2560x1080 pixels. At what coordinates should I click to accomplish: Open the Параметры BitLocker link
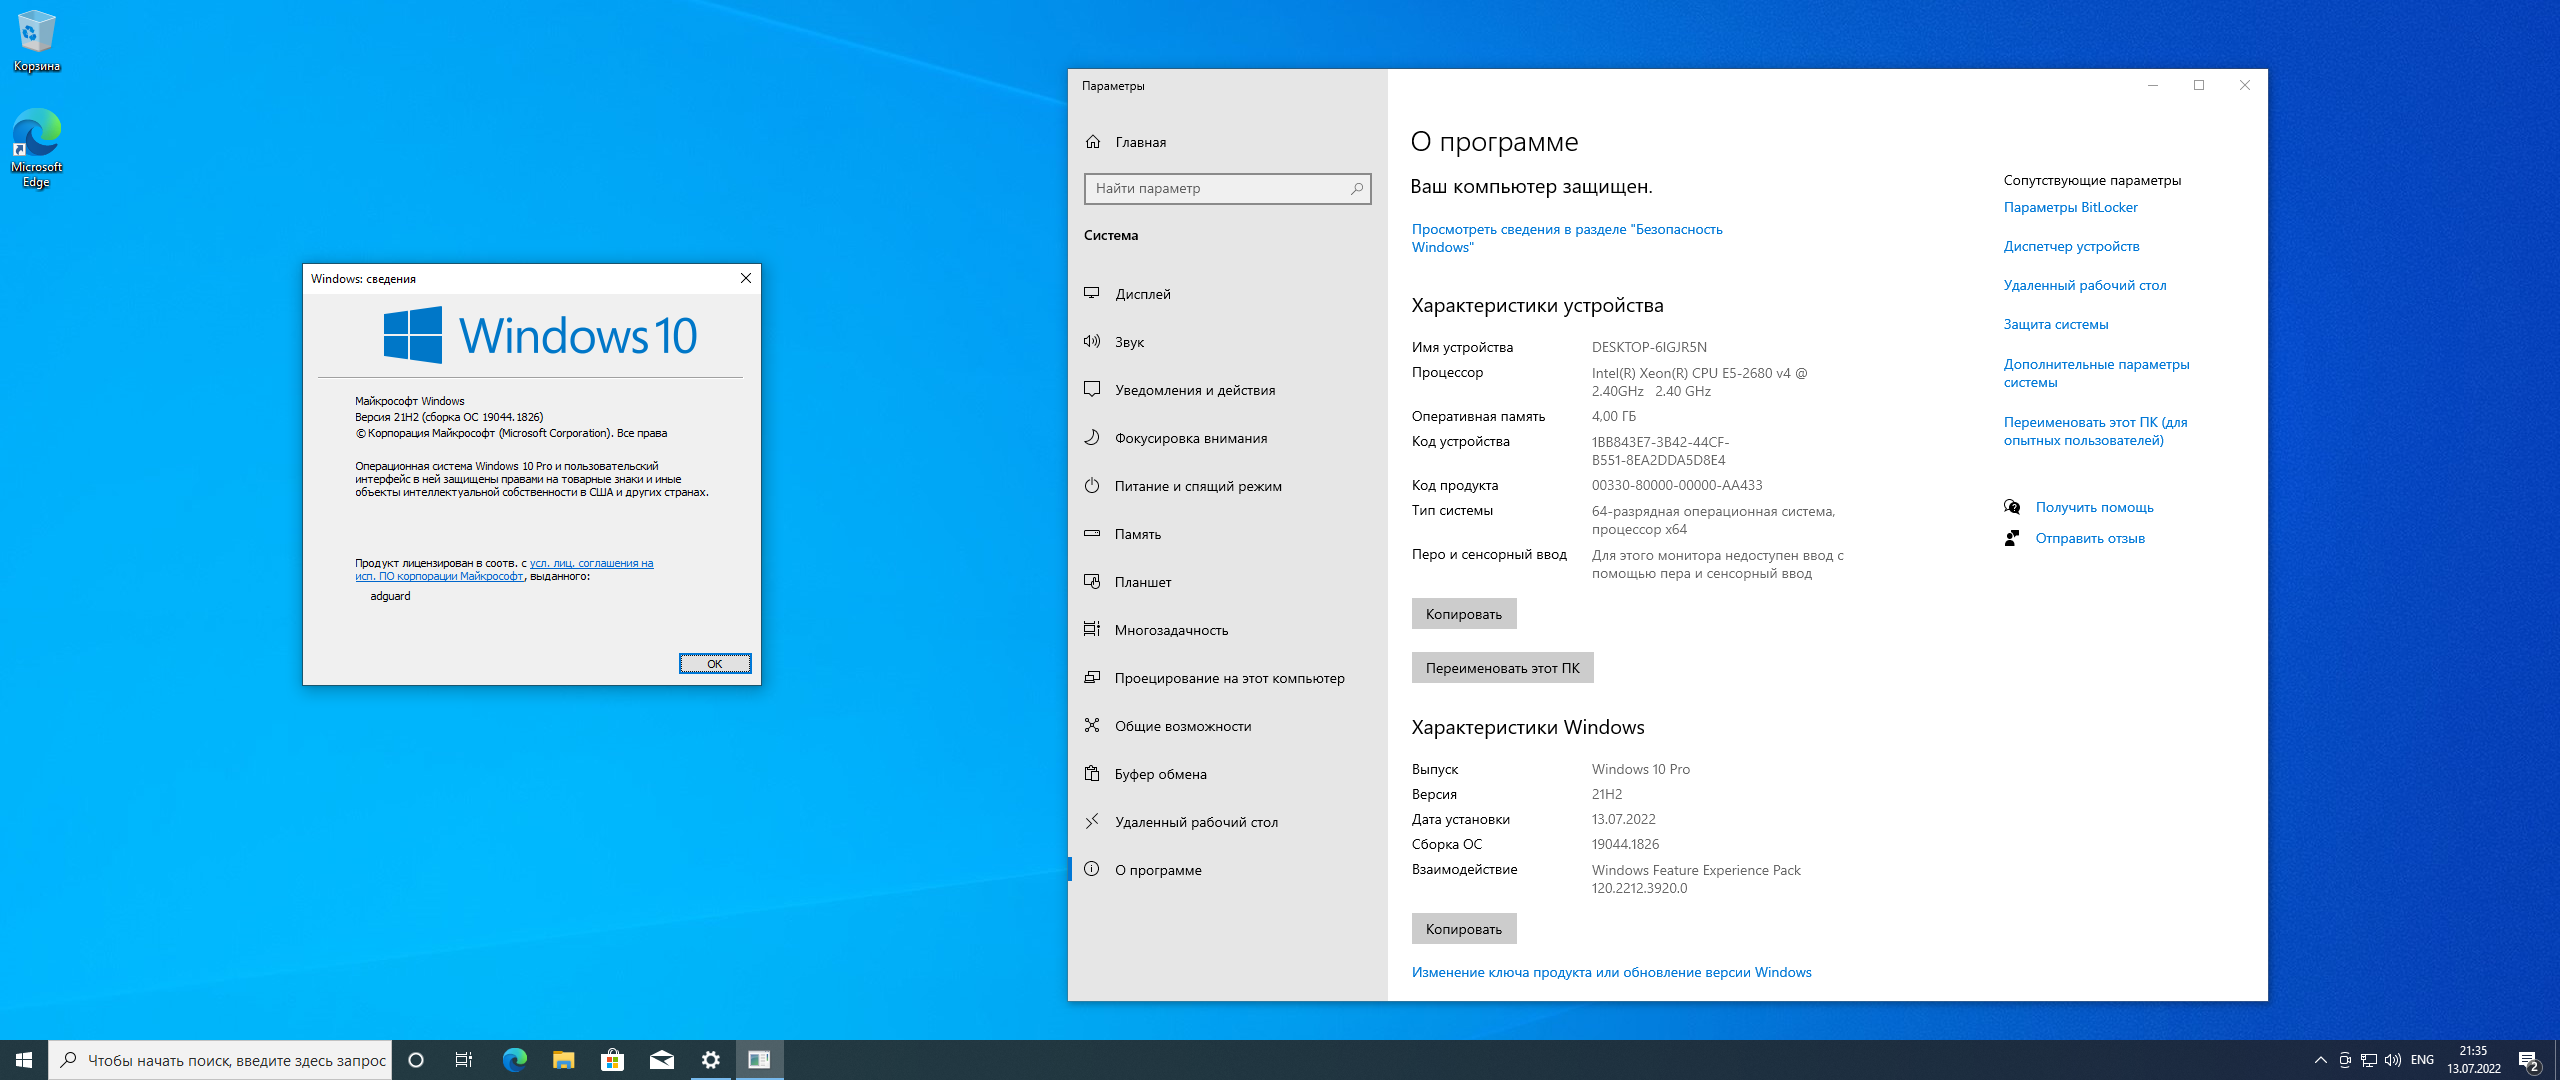2070,207
